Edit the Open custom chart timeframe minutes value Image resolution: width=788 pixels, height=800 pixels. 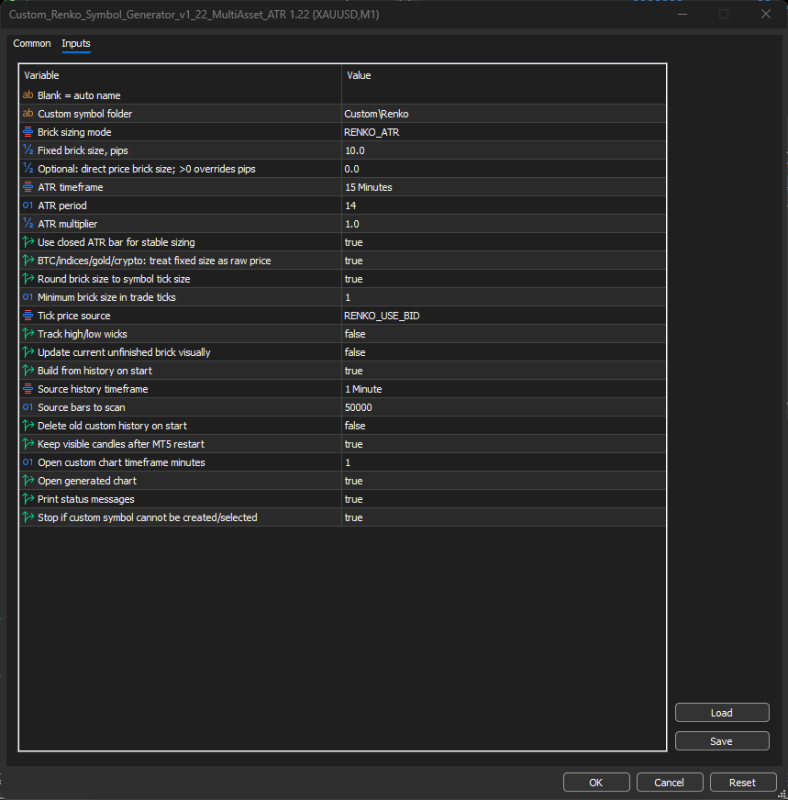pos(504,462)
